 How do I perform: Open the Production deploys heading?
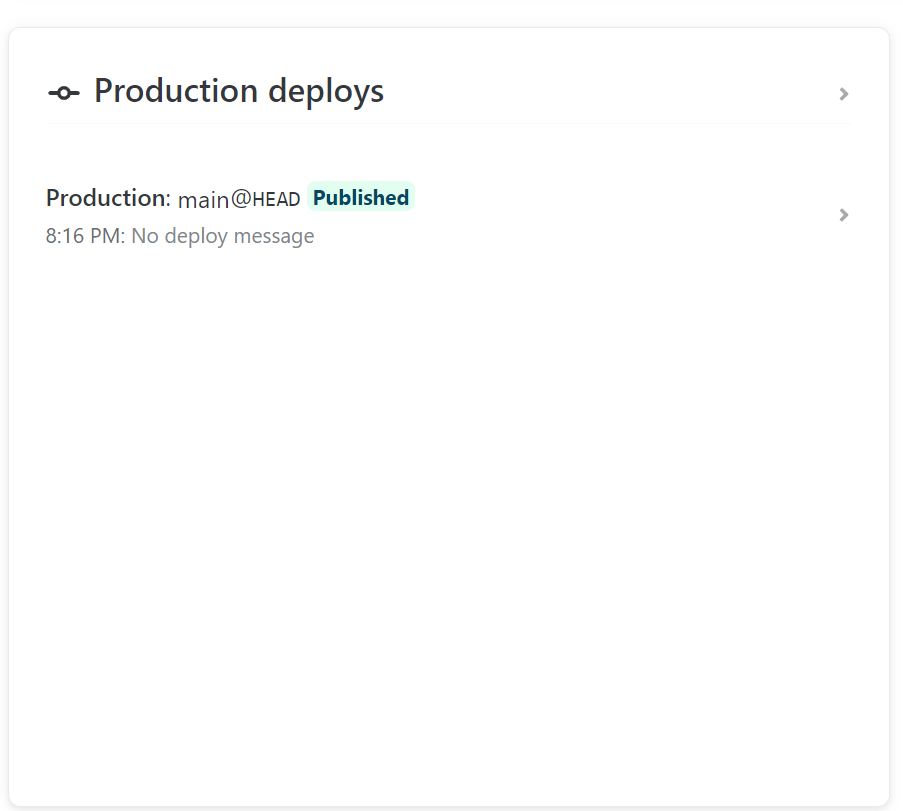coord(238,91)
